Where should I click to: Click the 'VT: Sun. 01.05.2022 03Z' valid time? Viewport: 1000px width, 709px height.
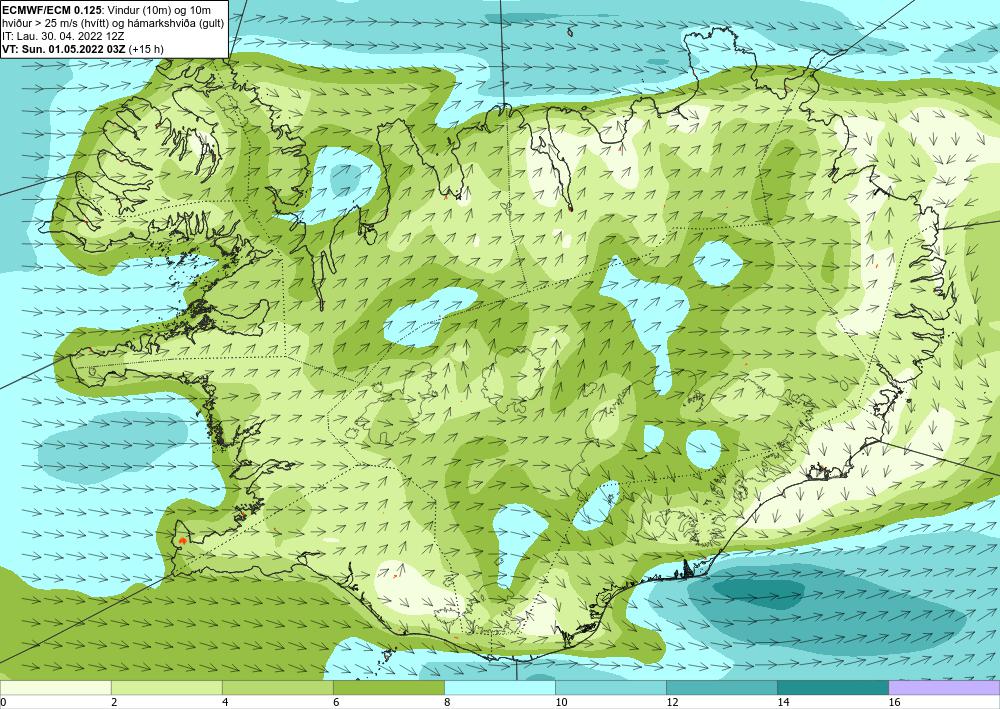pos(64,49)
